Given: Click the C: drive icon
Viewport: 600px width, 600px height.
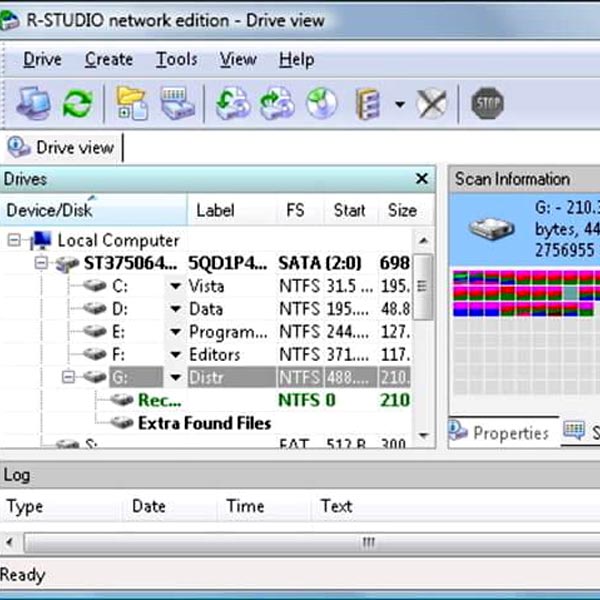Looking at the screenshot, I should [95, 286].
